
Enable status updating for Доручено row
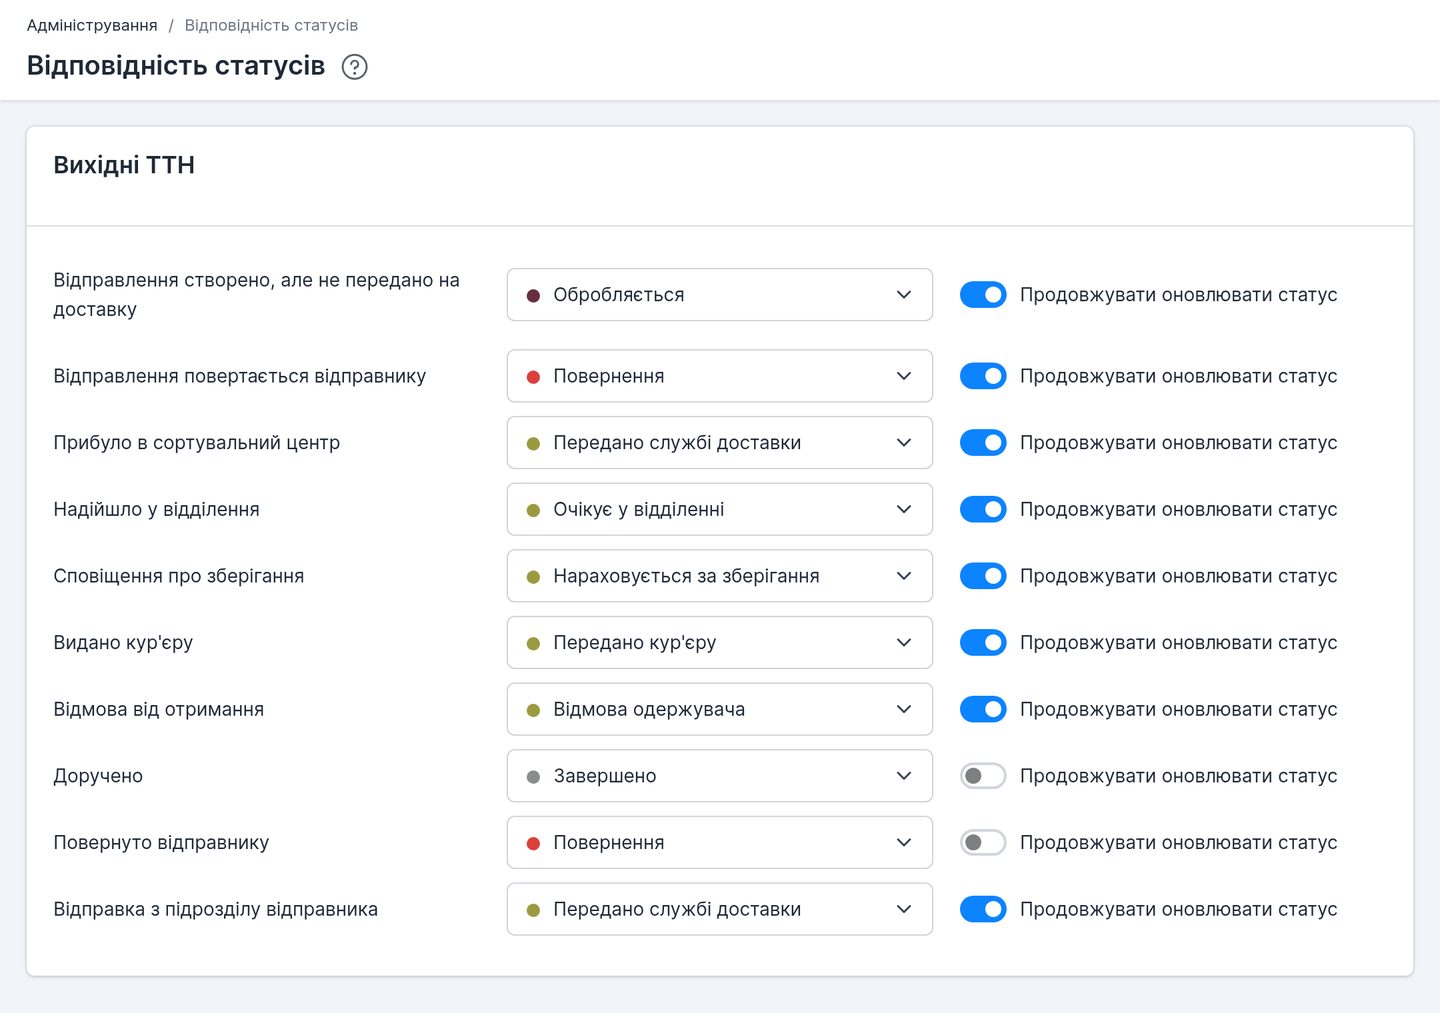pos(983,776)
